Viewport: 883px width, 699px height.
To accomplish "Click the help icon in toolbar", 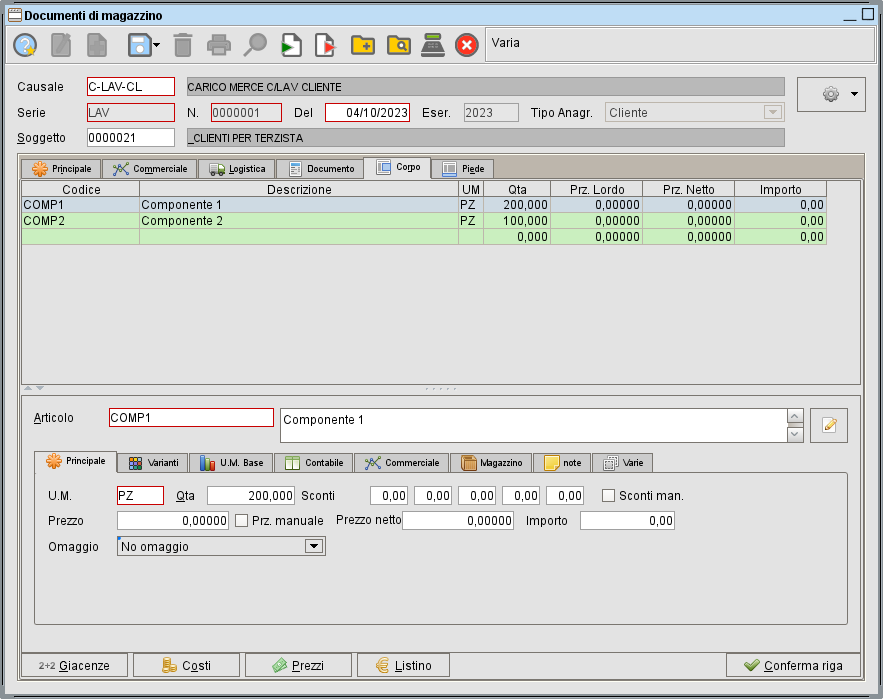I will tap(25, 45).
